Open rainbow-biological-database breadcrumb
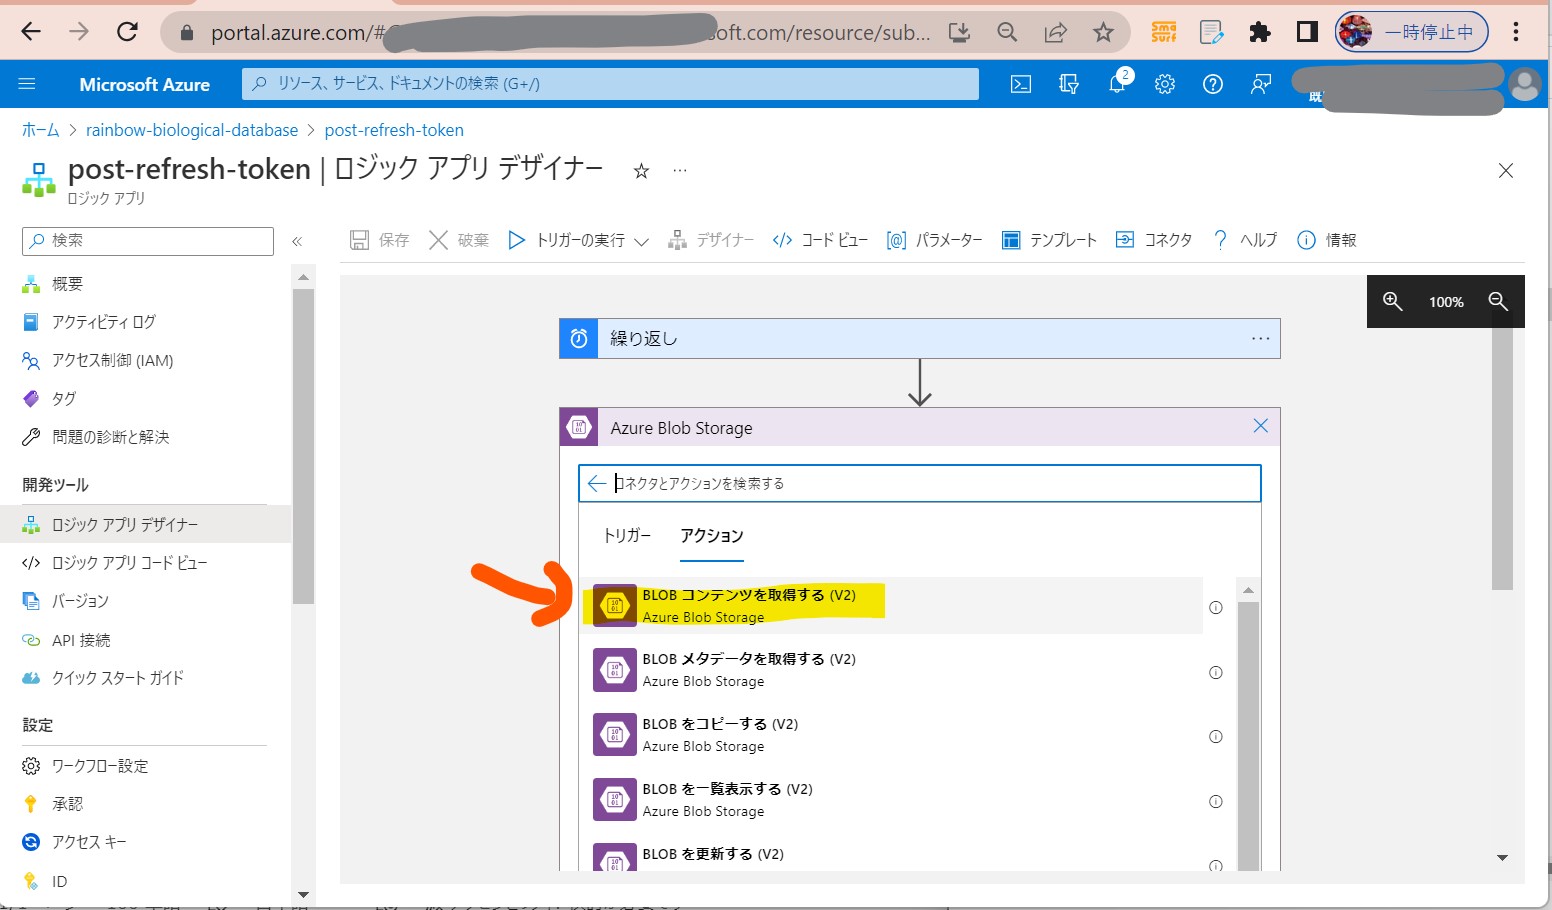The height and width of the screenshot is (910, 1552). 192,130
